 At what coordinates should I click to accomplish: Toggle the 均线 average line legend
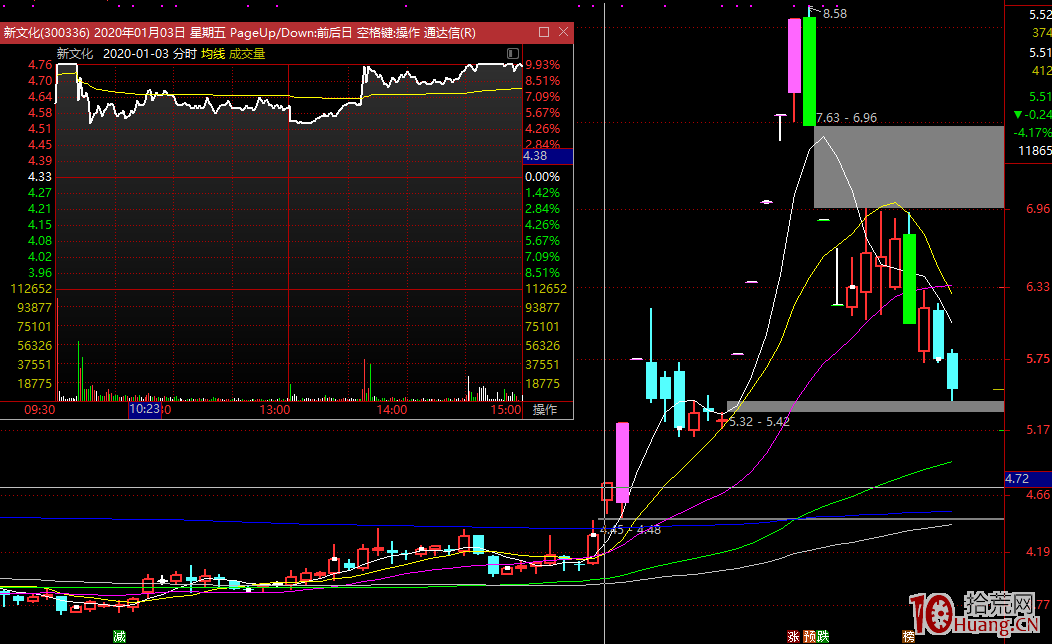pos(213,54)
